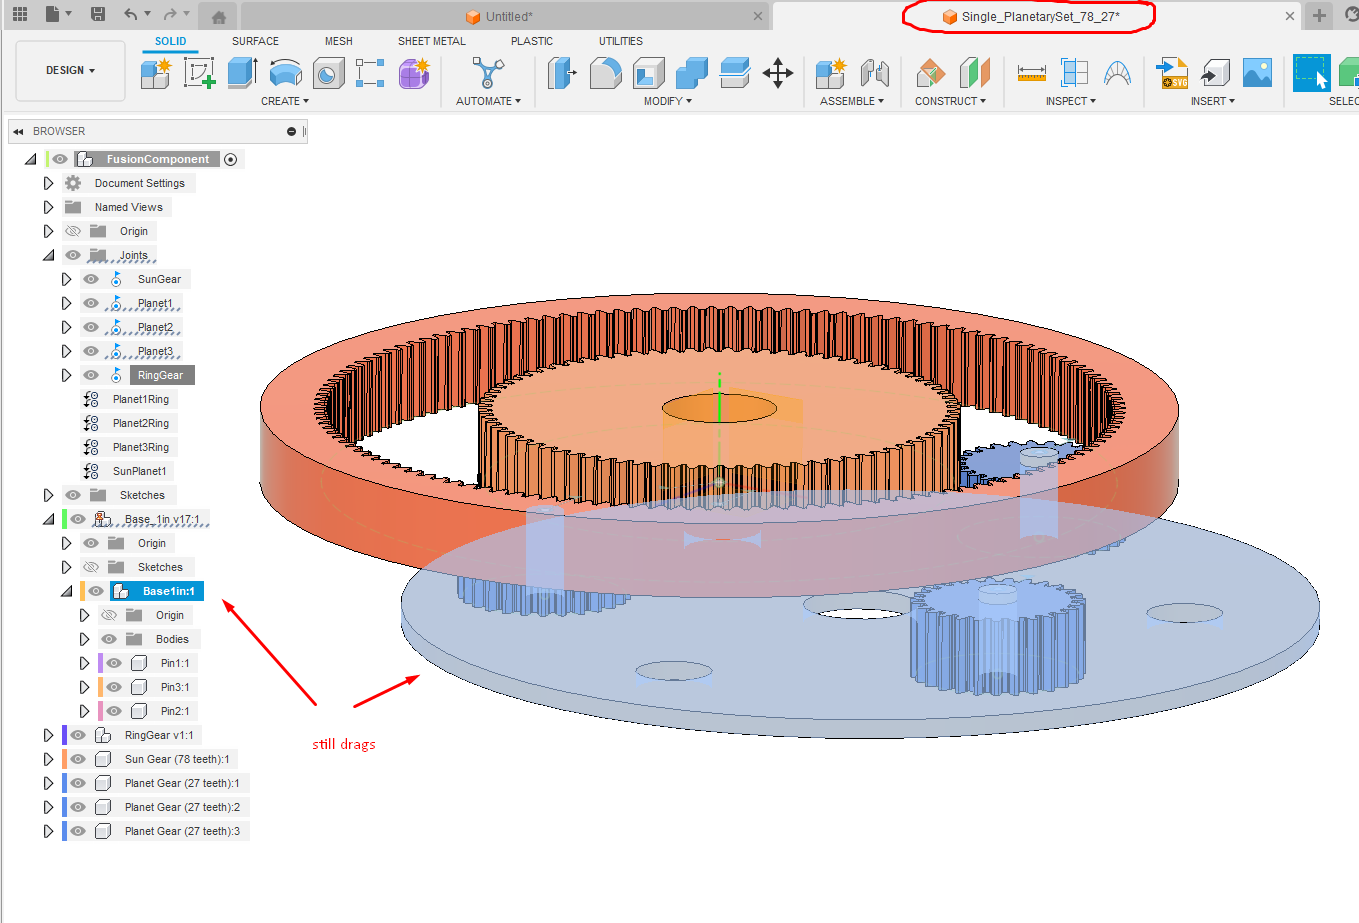This screenshot has width=1359, height=923.
Task: Open the DESIGN workspace dropdown
Action: 70,71
